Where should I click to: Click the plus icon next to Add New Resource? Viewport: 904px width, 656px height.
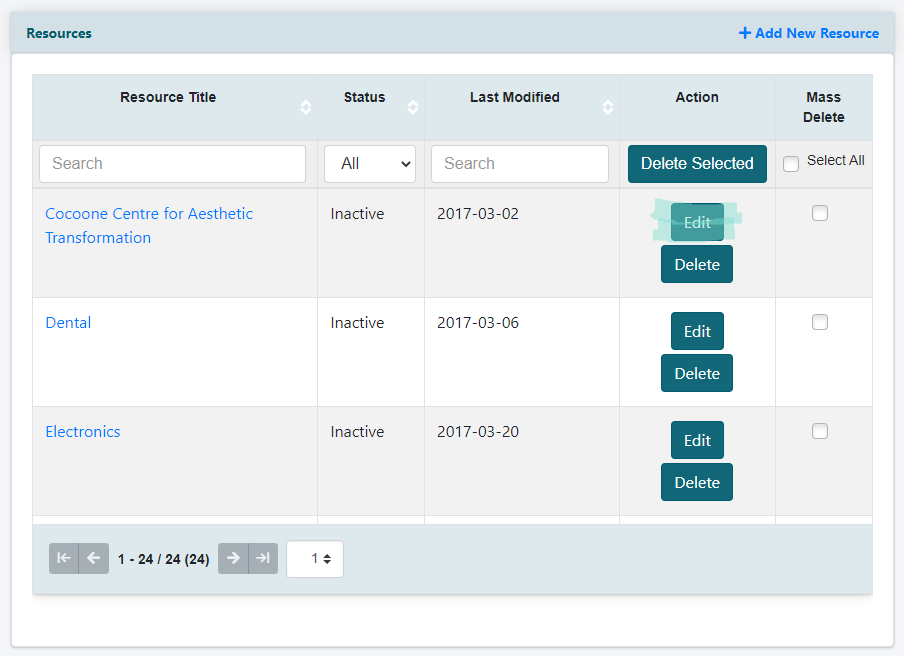(x=744, y=33)
